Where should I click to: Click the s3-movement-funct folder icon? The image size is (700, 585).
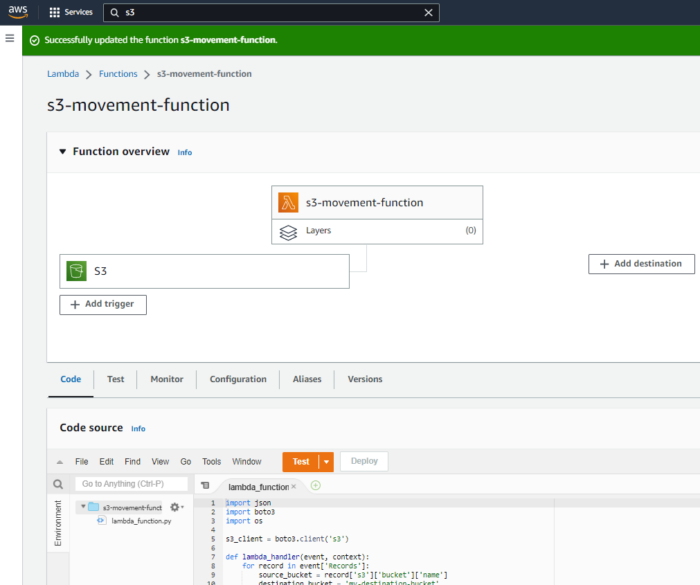click(x=93, y=507)
